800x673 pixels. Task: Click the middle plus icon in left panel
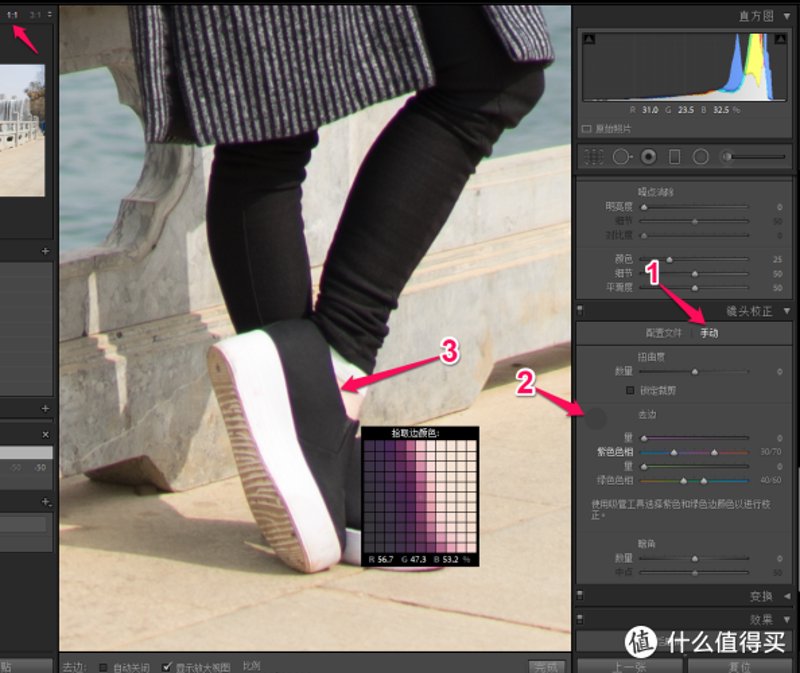[x=45, y=408]
